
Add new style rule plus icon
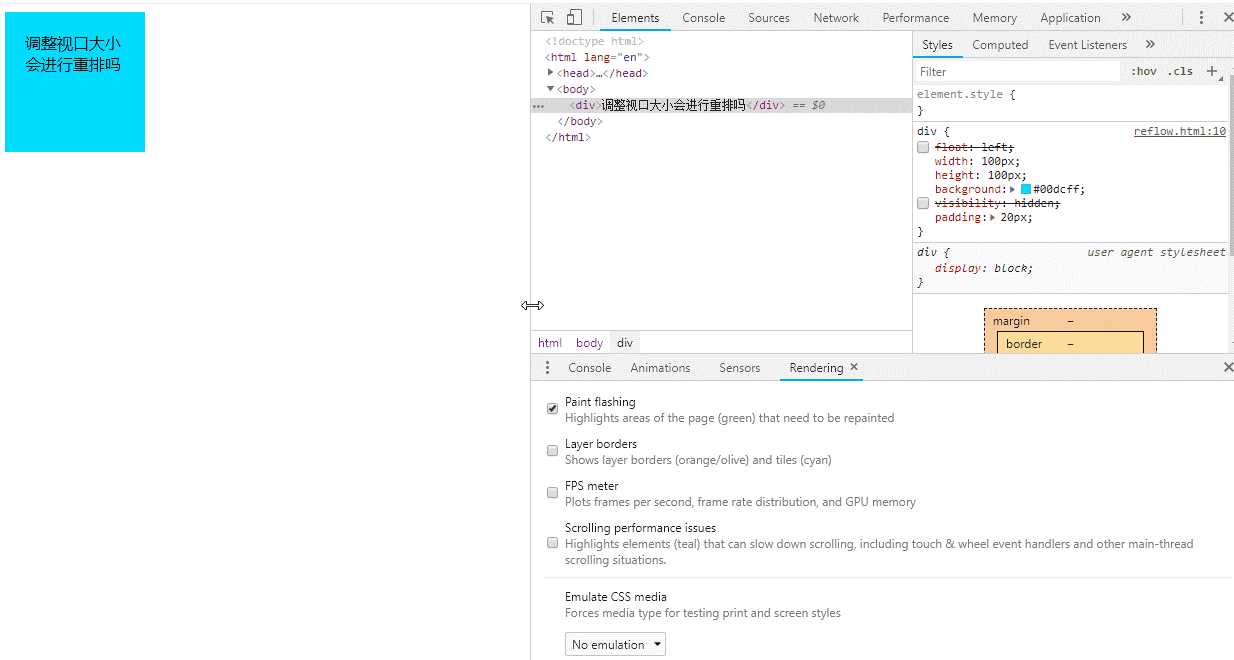pos(1212,71)
